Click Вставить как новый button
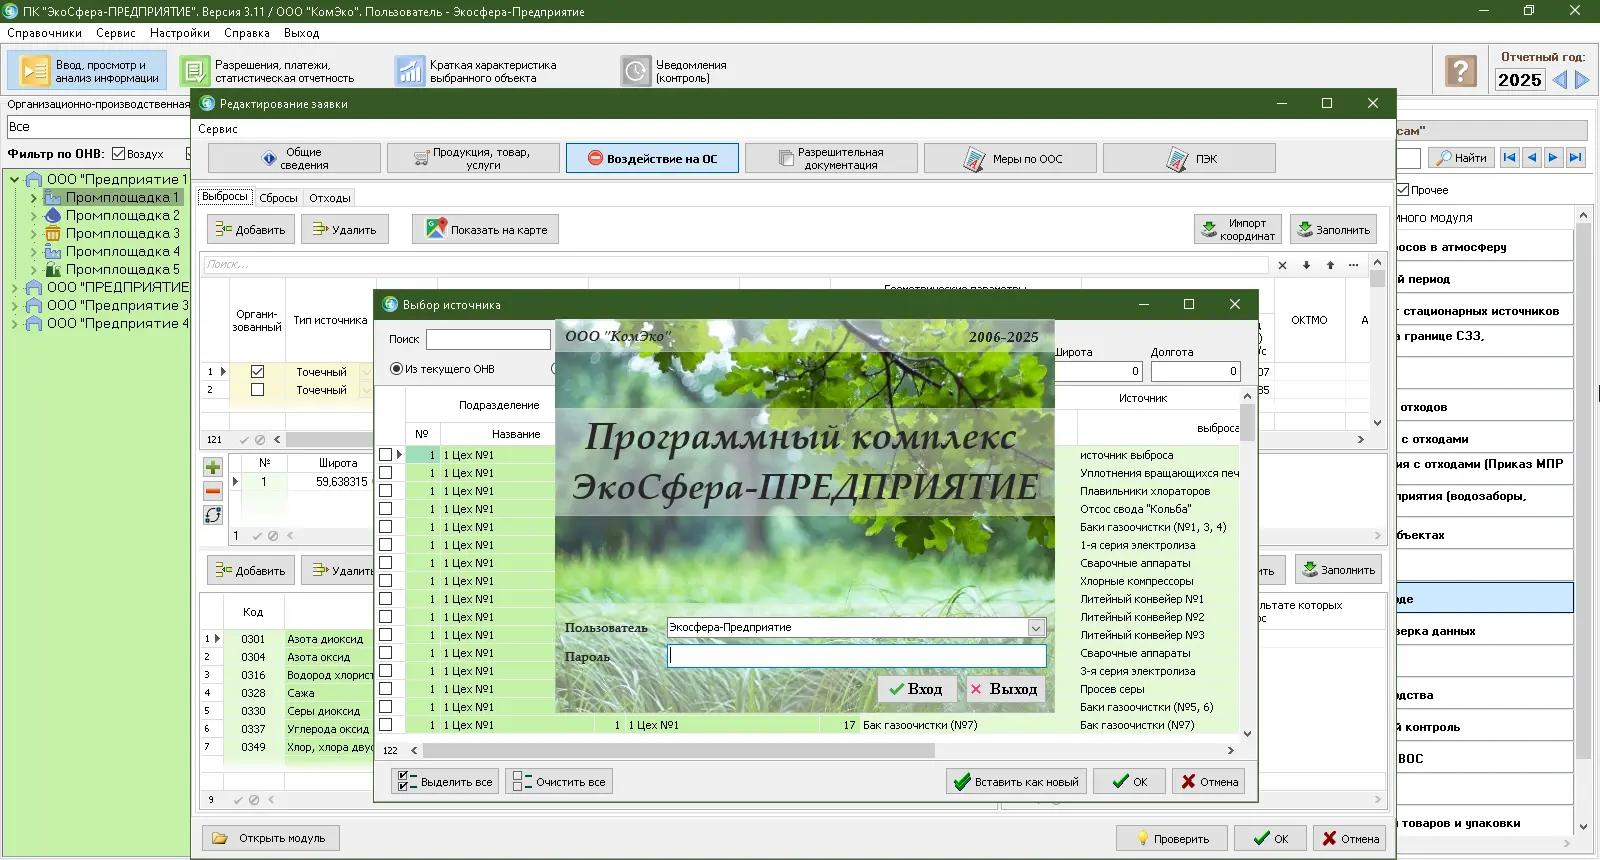 tap(1015, 782)
